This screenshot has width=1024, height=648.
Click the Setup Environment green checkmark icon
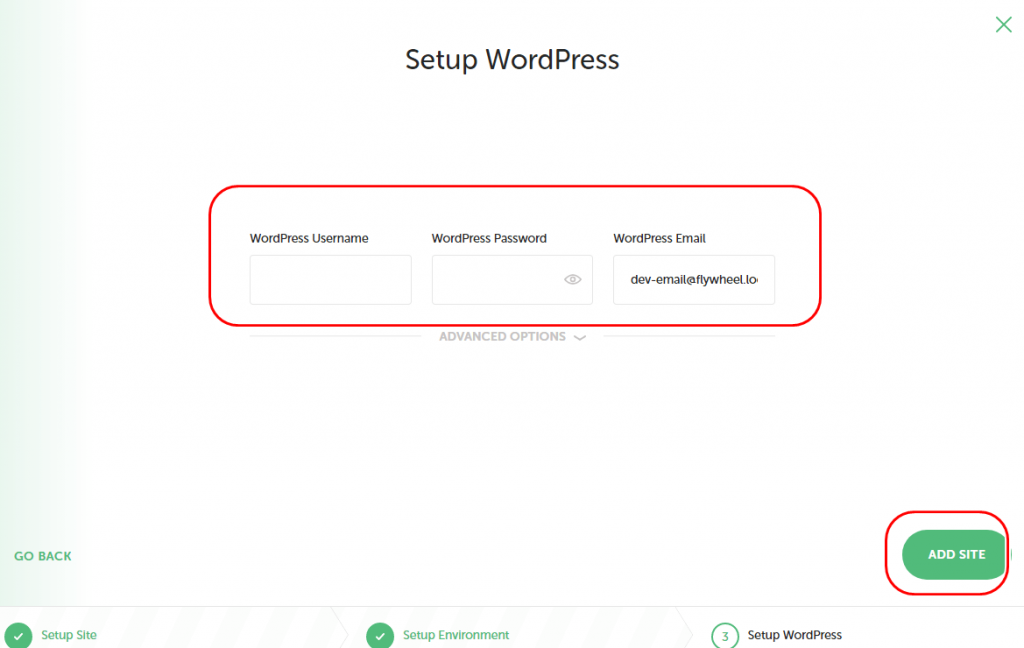(x=380, y=635)
